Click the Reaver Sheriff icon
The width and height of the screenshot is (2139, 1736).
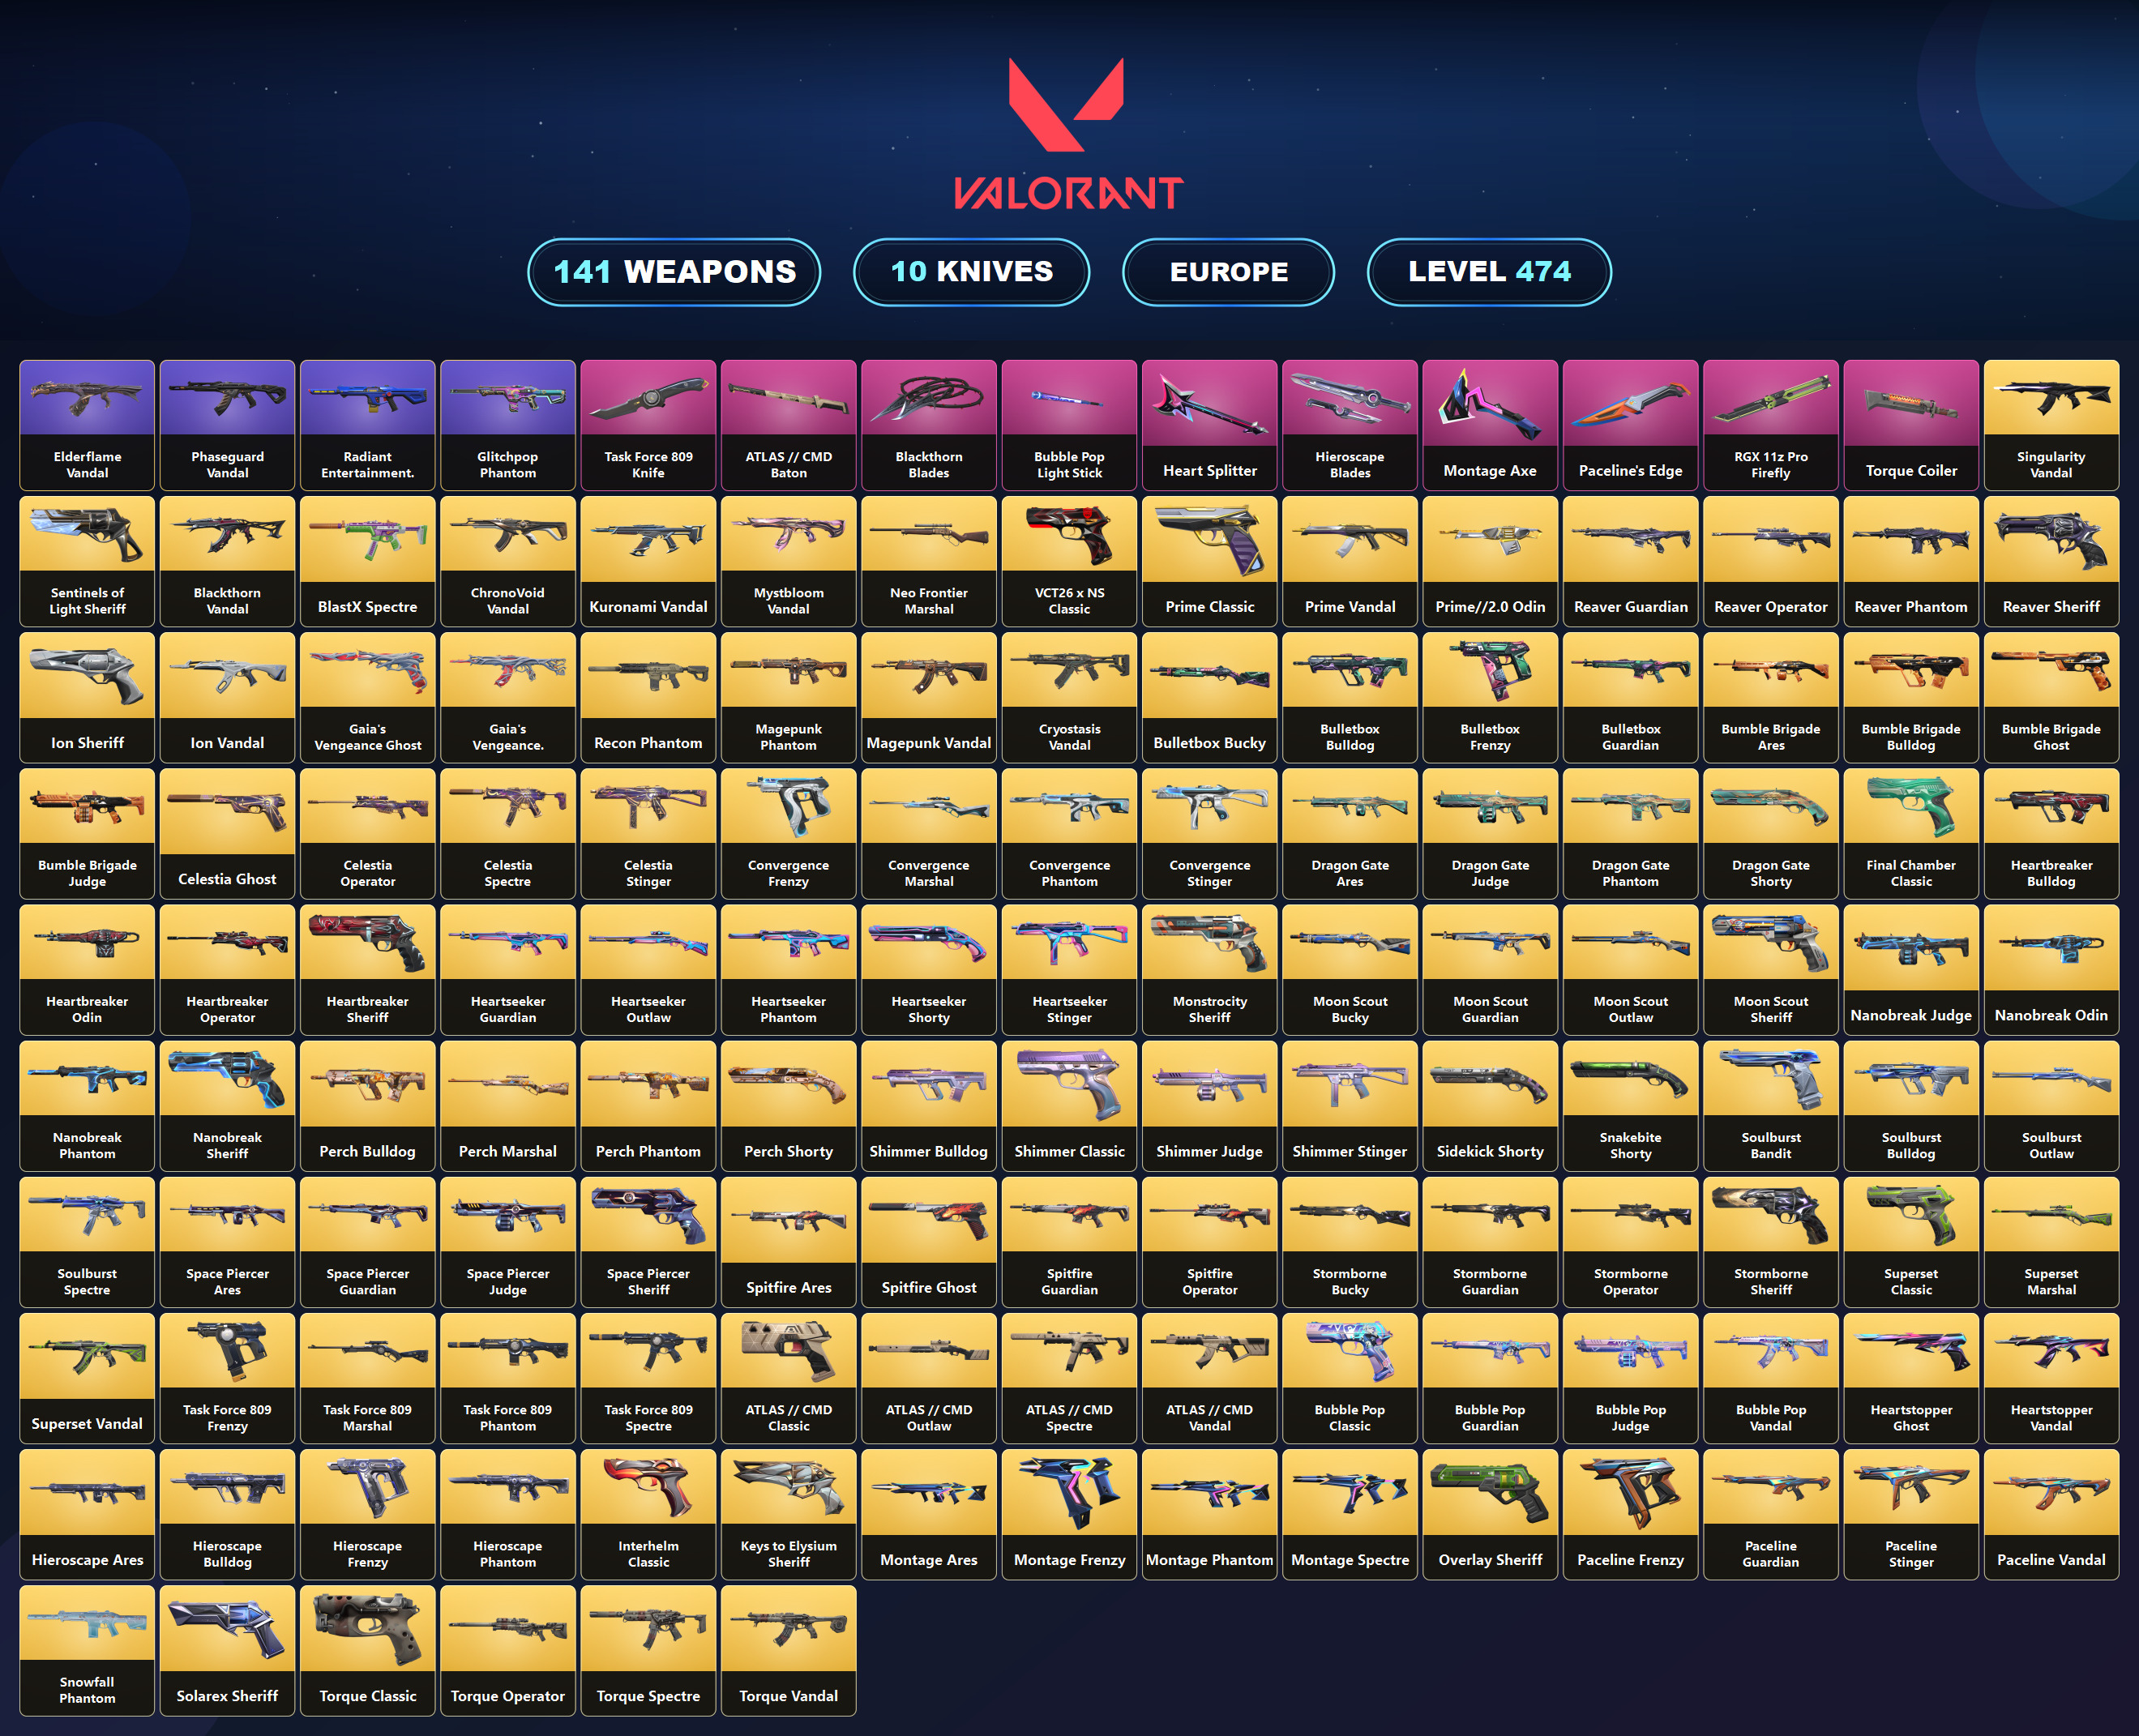[2051, 540]
